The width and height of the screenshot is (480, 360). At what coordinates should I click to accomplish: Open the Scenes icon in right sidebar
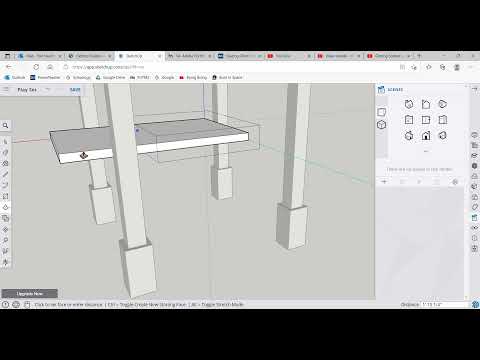coord(474,217)
